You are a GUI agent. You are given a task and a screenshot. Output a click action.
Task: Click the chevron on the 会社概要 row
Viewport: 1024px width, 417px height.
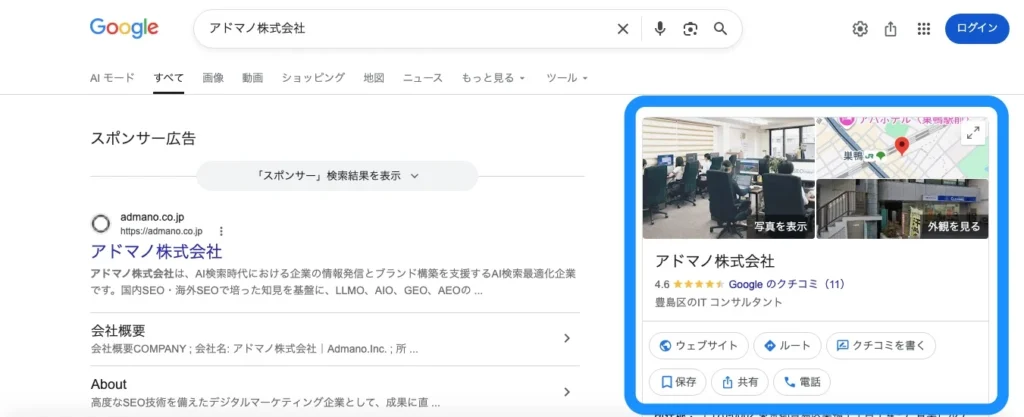(567, 338)
